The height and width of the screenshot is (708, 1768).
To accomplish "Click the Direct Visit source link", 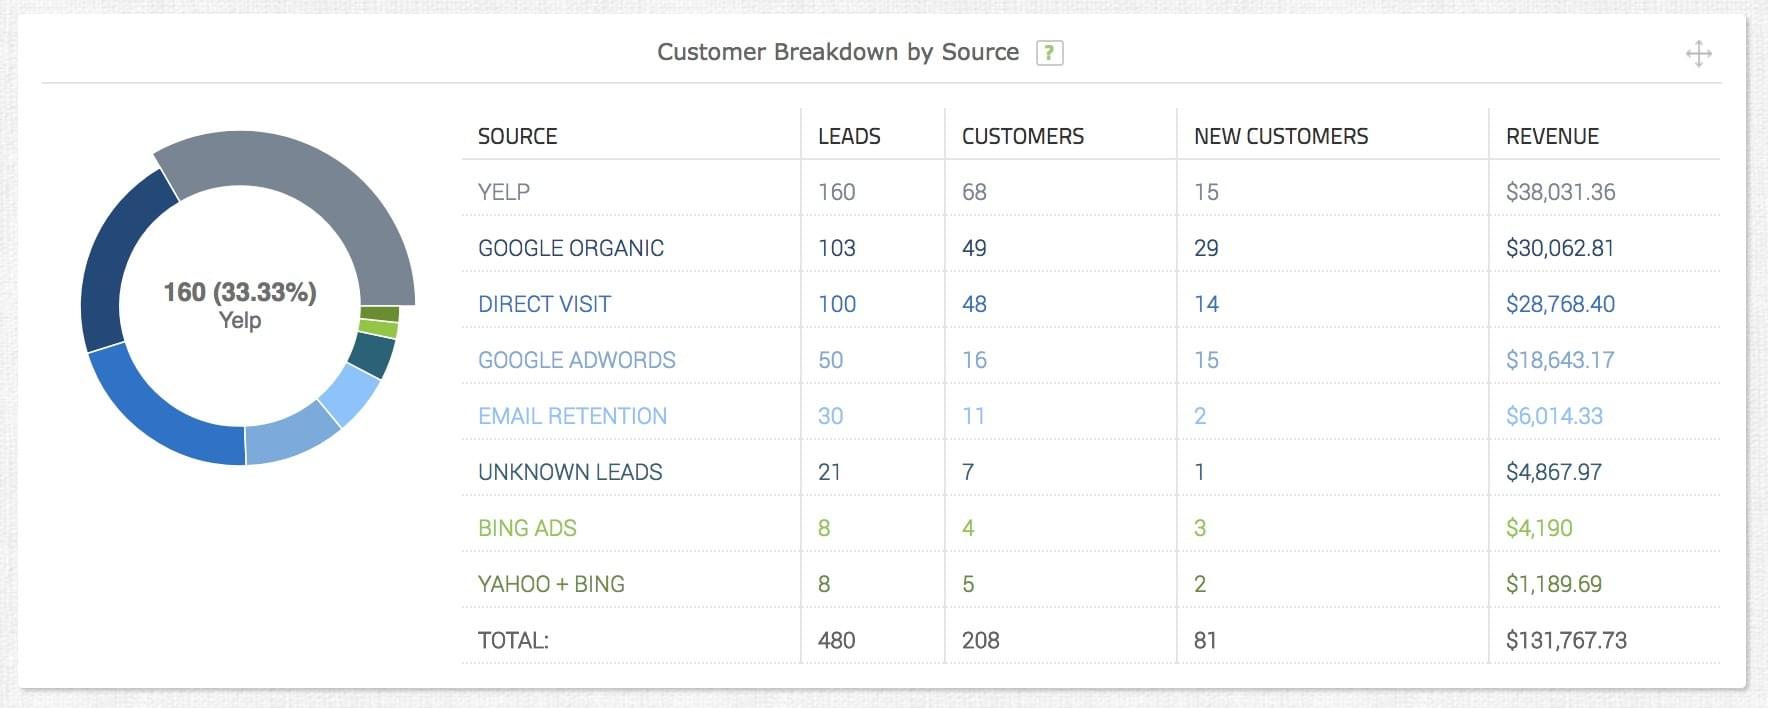I will (x=544, y=304).
